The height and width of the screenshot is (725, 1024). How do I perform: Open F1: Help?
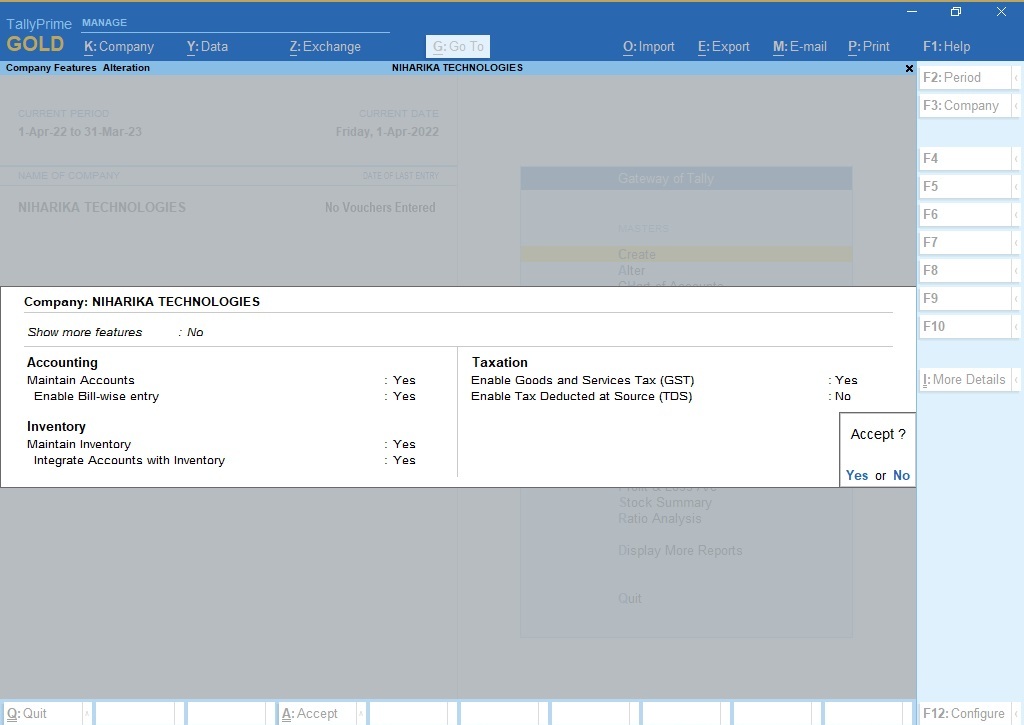click(946, 46)
